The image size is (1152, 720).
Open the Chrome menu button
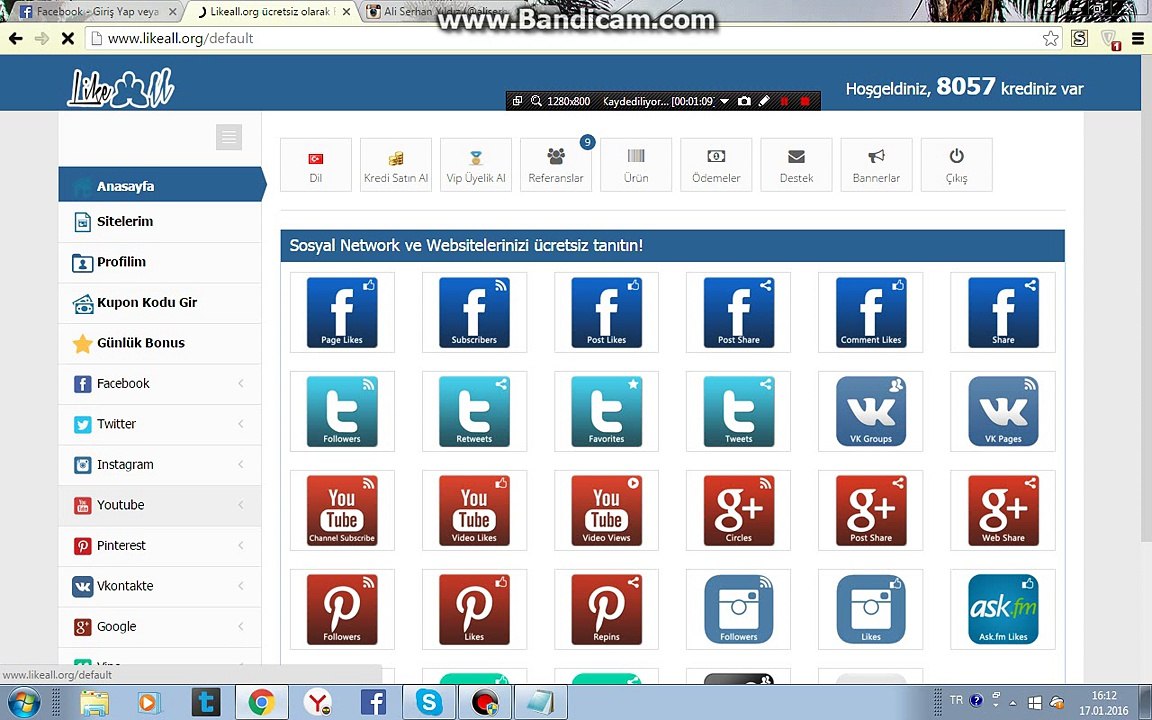pyautogui.click(x=1137, y=38)
